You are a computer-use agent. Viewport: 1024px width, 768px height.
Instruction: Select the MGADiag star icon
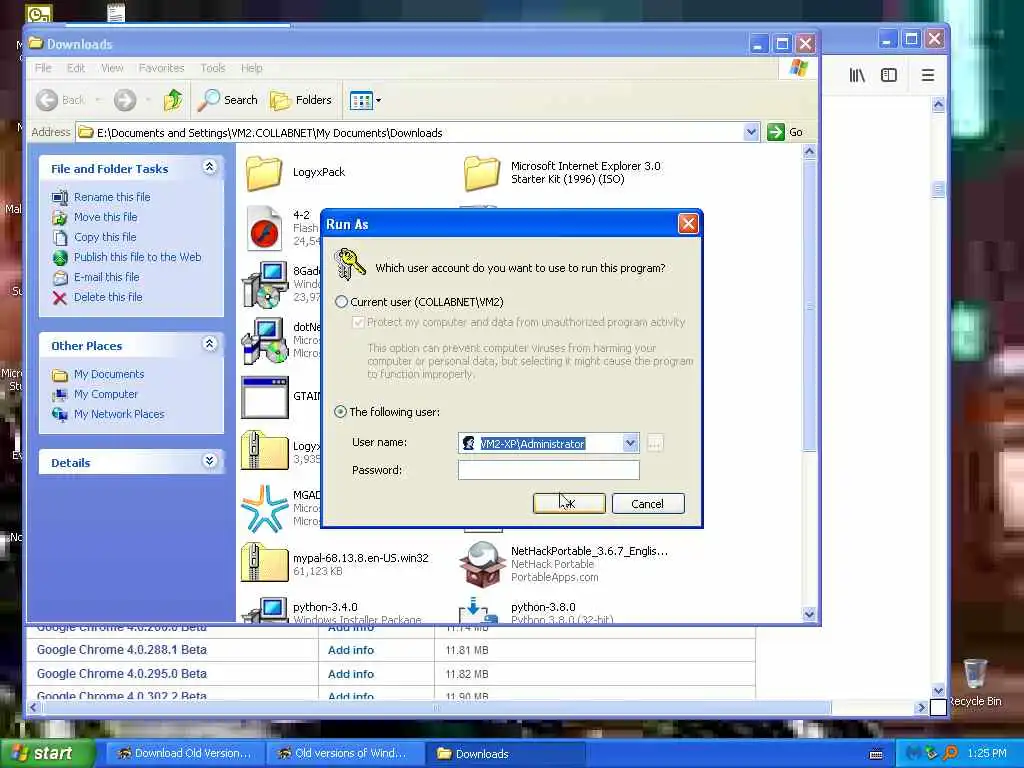pyautogui.click(x=264, y=508)
